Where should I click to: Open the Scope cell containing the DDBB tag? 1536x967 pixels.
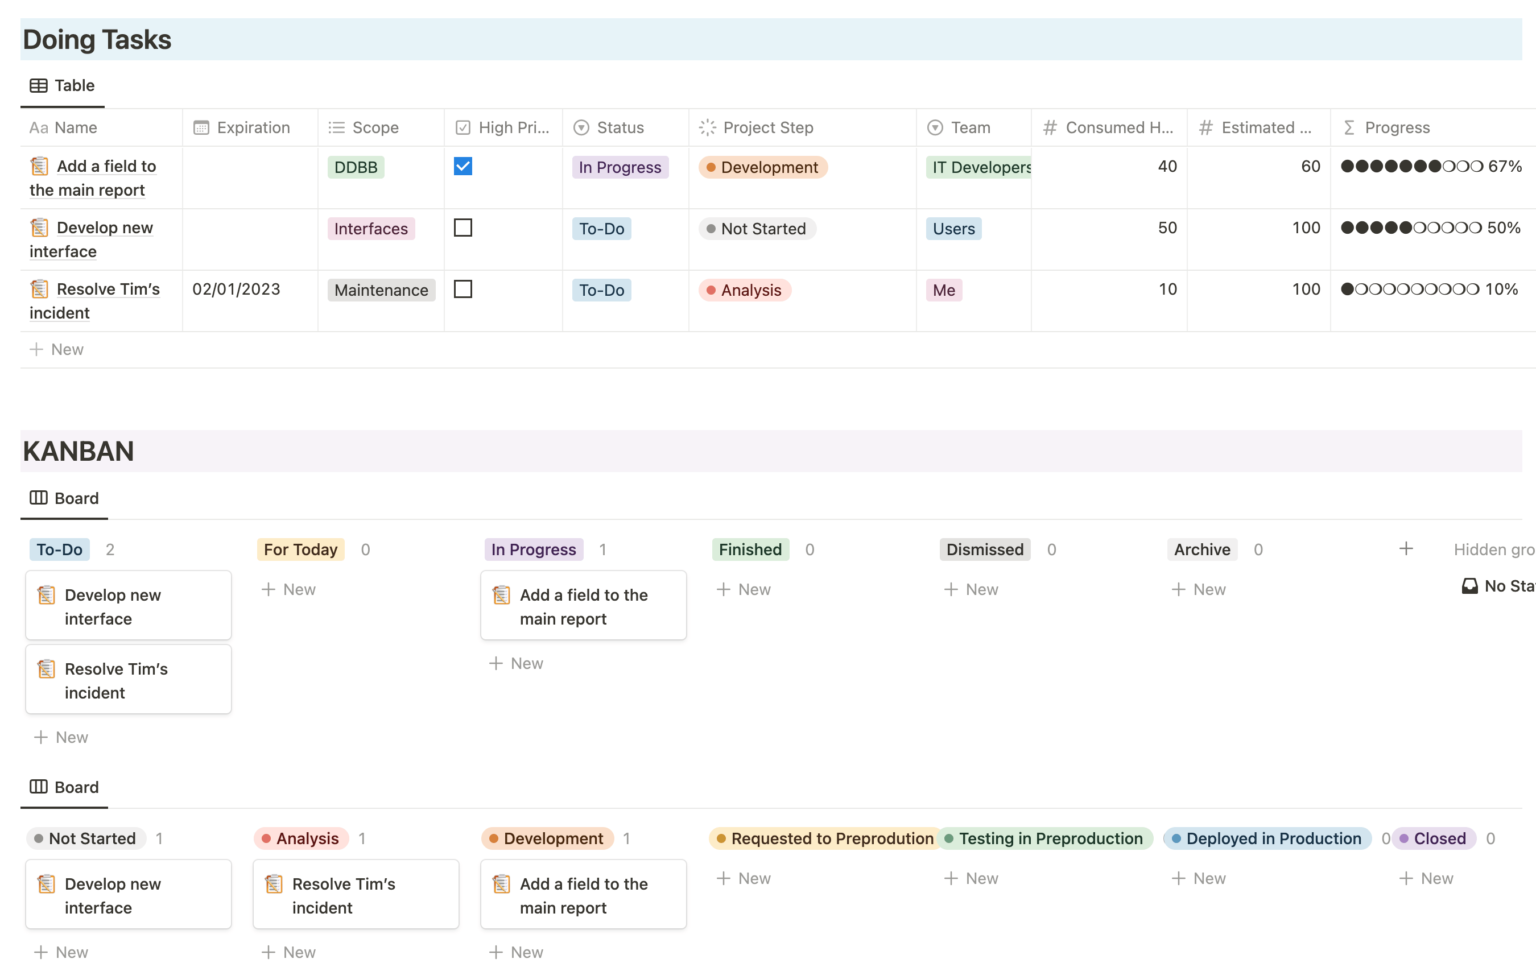pyautogui.click(x=355, y=167)
